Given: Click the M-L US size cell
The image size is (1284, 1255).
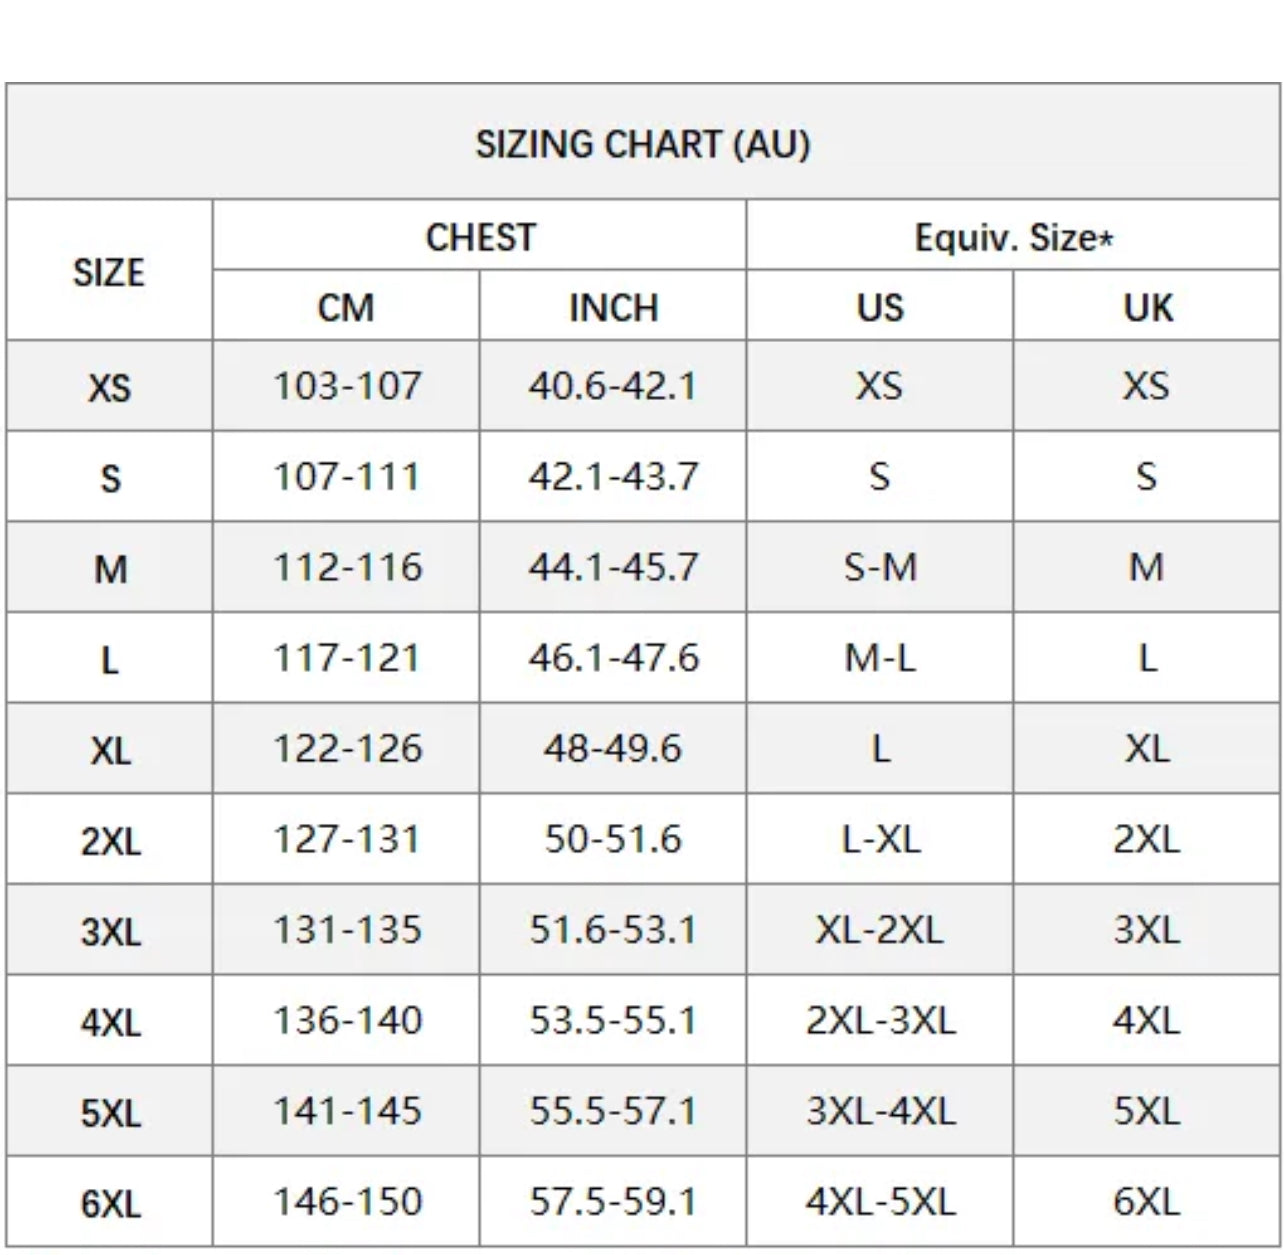Looking at the screenshot, I should [x=880, y=658].
